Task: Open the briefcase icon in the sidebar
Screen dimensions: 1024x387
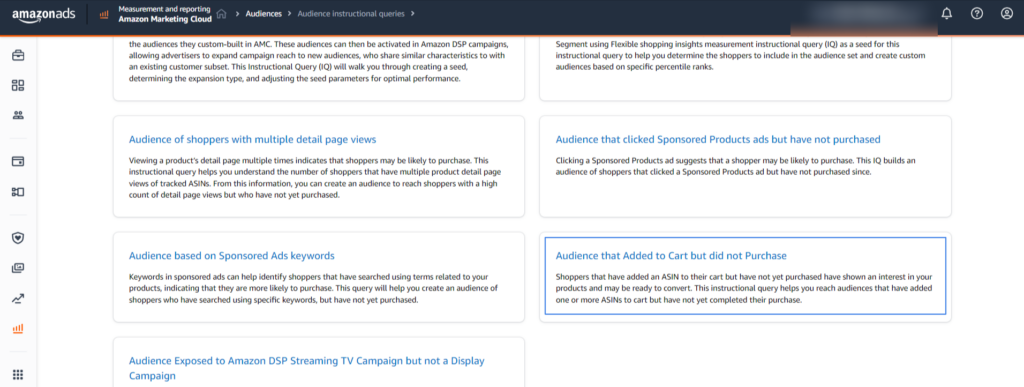Action: pos(18,55)
